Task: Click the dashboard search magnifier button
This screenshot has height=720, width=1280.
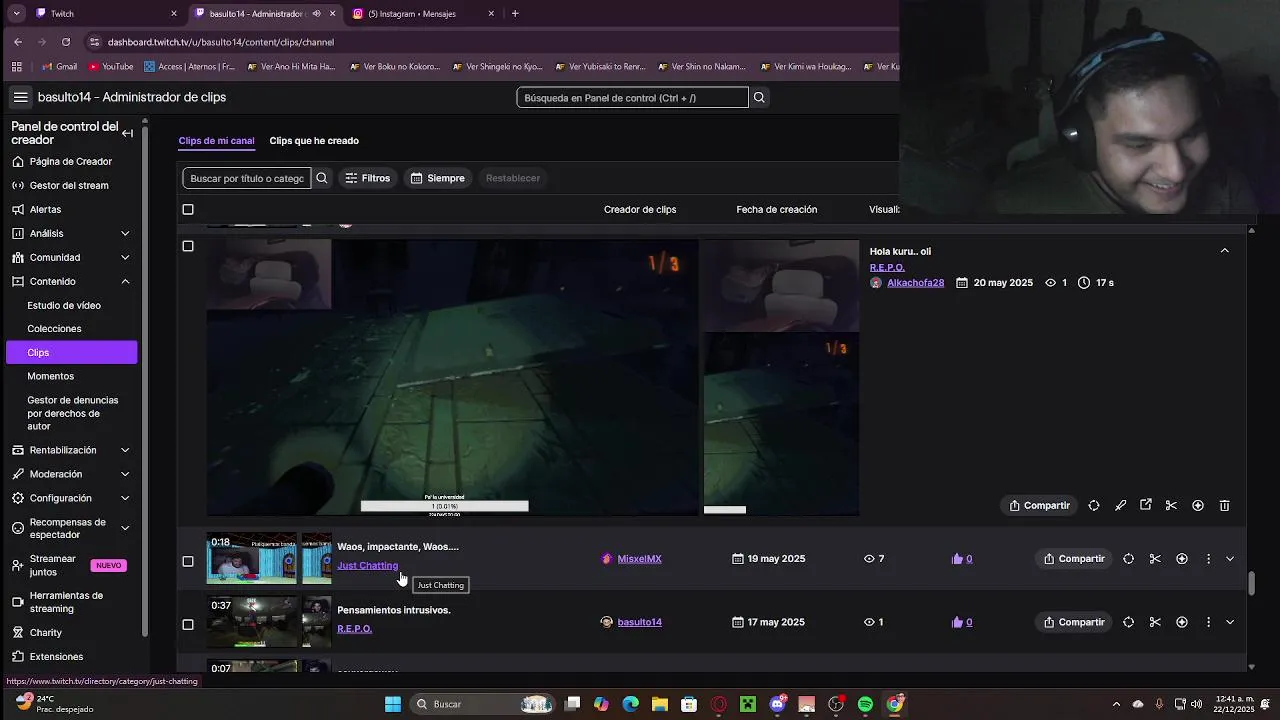Action: coord(759,97)
